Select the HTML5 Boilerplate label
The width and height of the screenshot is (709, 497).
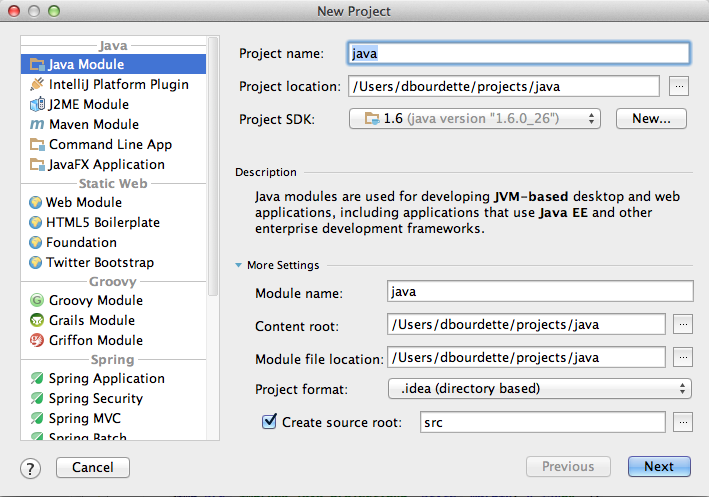(x=103, y=222)
